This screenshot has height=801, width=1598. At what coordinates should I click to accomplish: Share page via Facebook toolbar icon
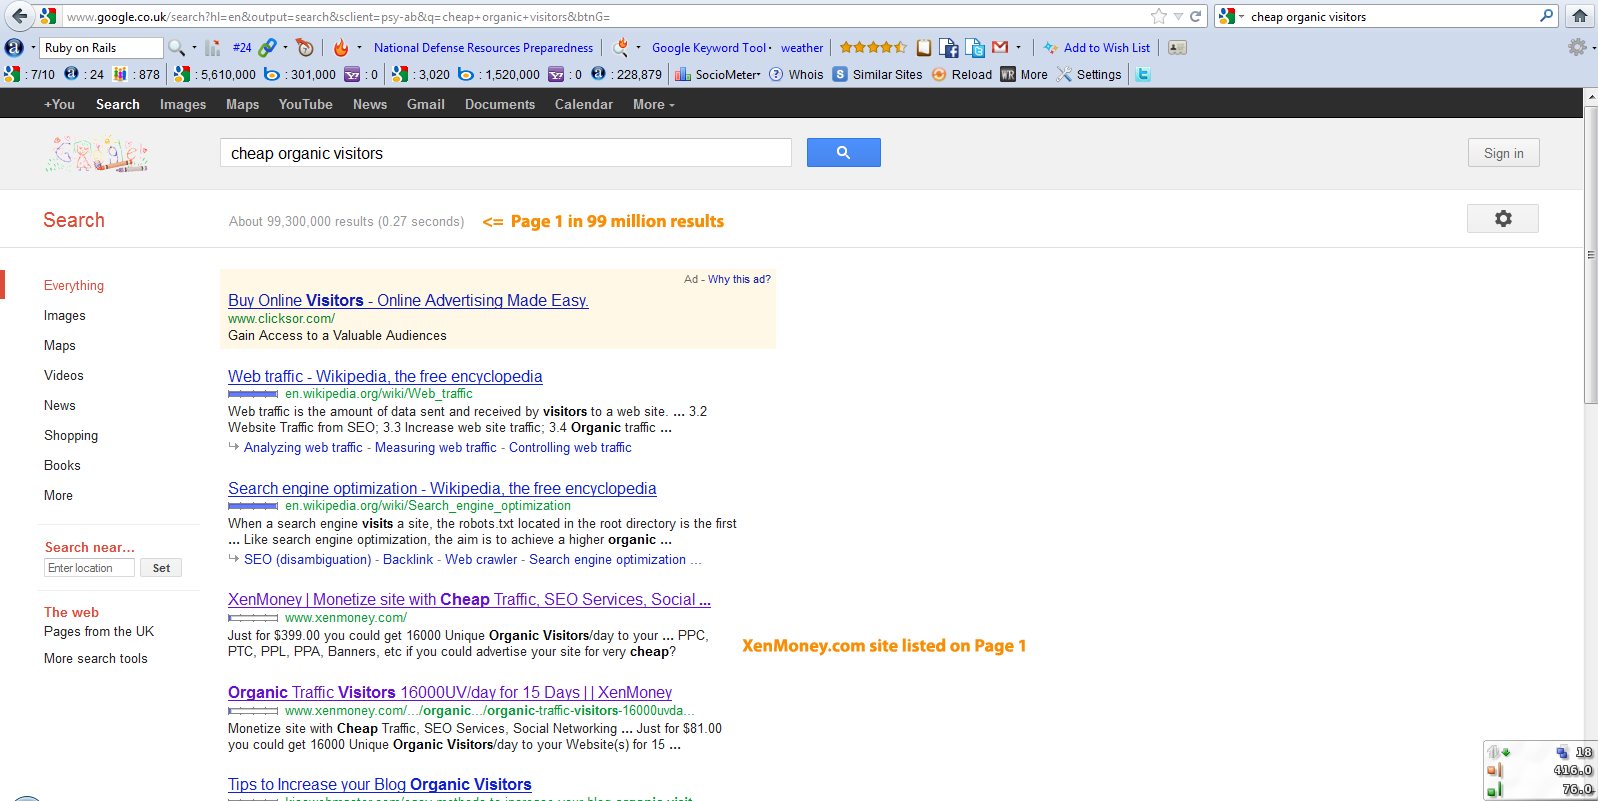[x=949, y=47]
